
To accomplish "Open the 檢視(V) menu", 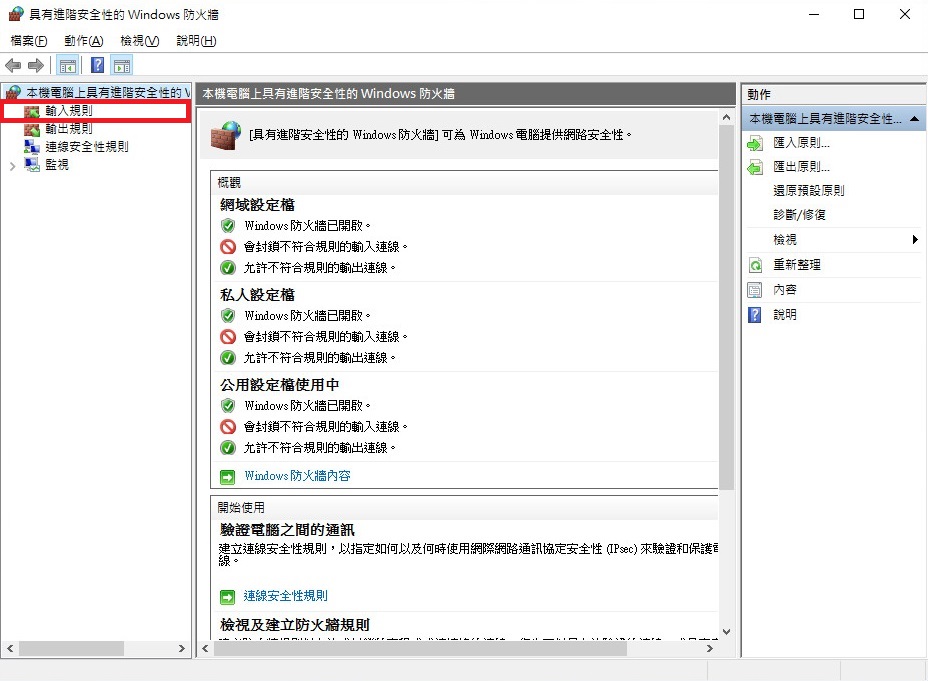I will 140,41.
